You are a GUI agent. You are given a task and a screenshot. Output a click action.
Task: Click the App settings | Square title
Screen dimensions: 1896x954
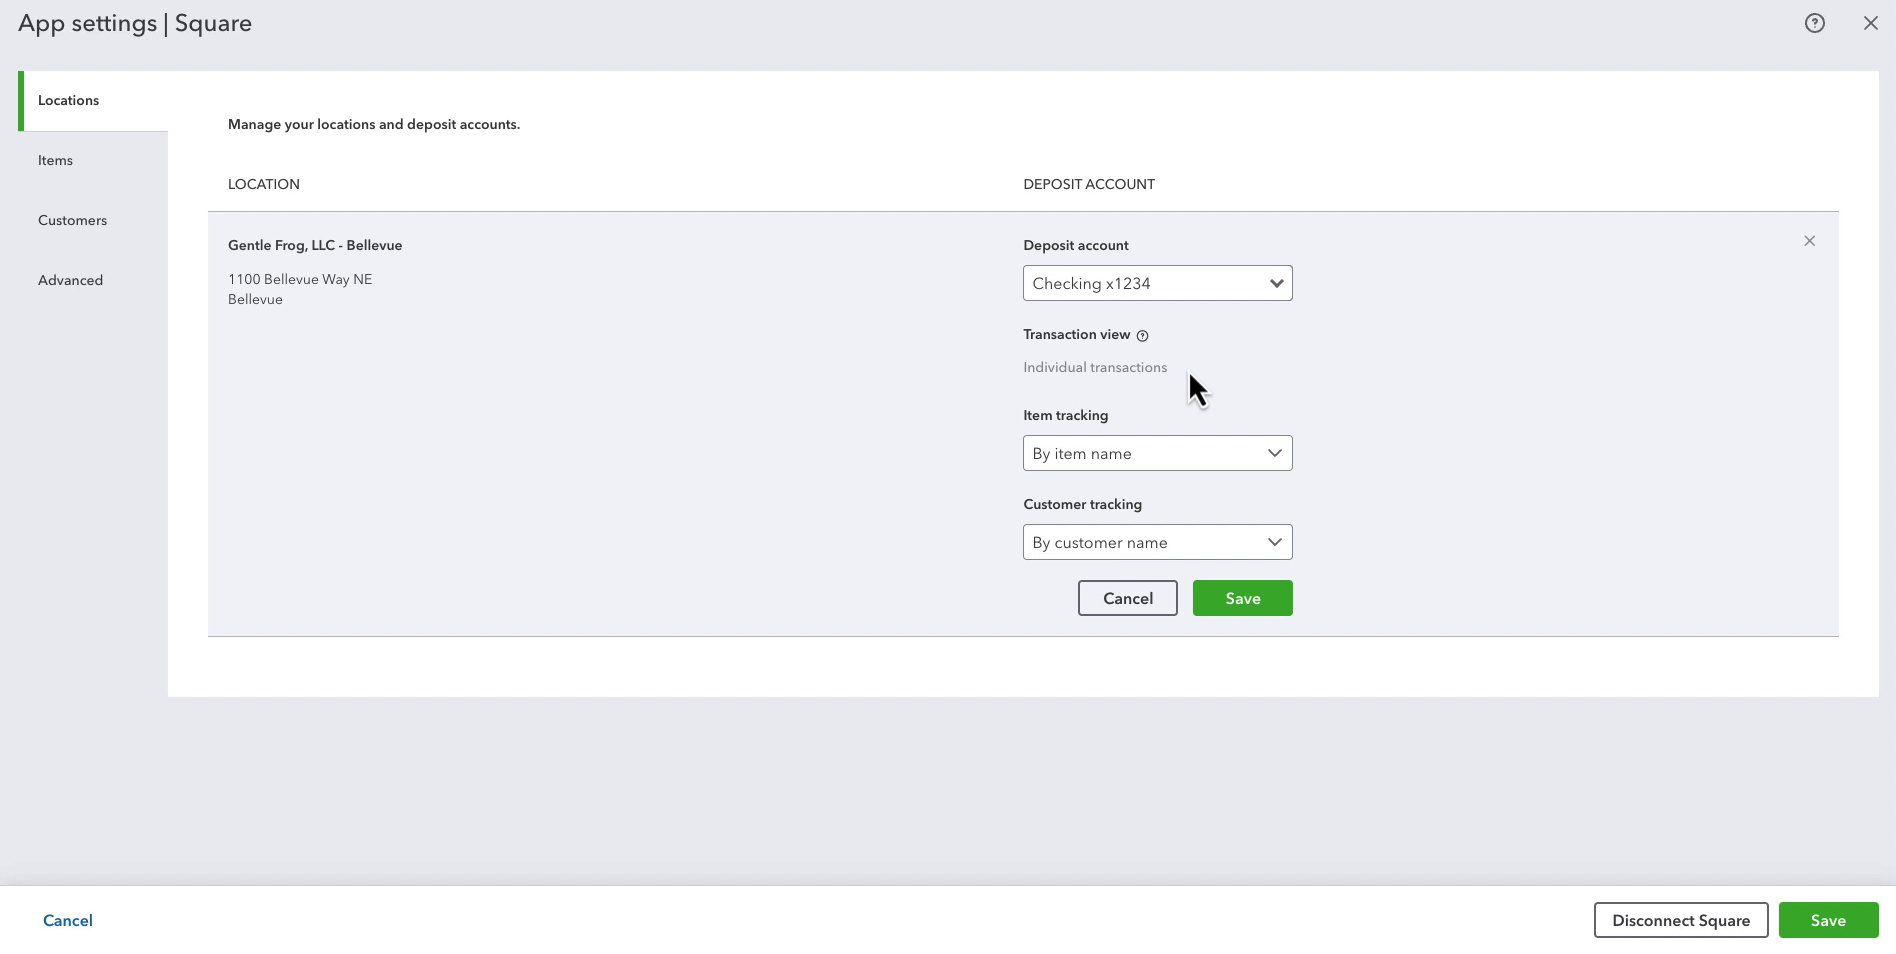(x=135, y=23)
